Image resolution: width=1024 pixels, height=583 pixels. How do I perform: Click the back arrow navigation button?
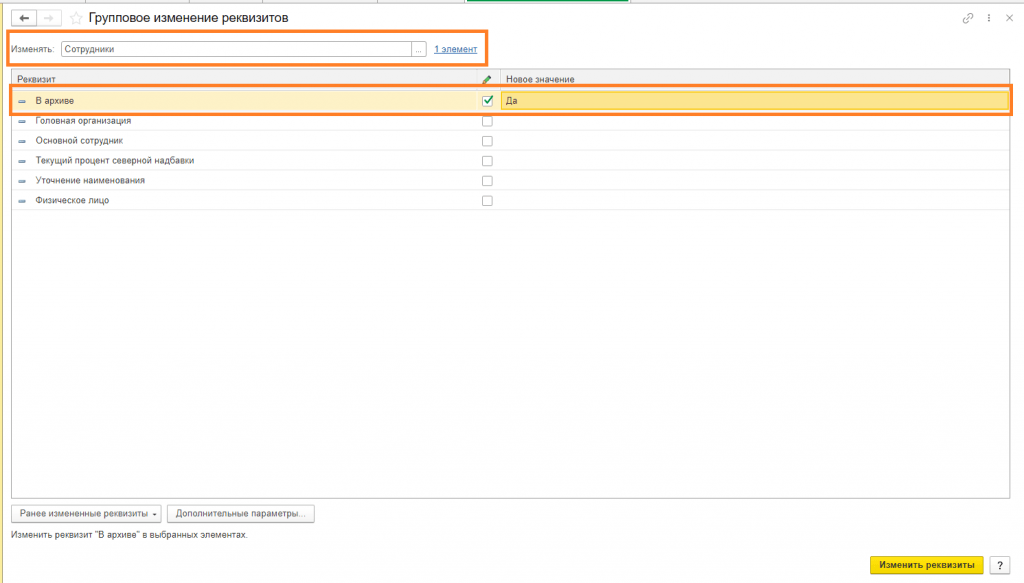pos(25,18)
